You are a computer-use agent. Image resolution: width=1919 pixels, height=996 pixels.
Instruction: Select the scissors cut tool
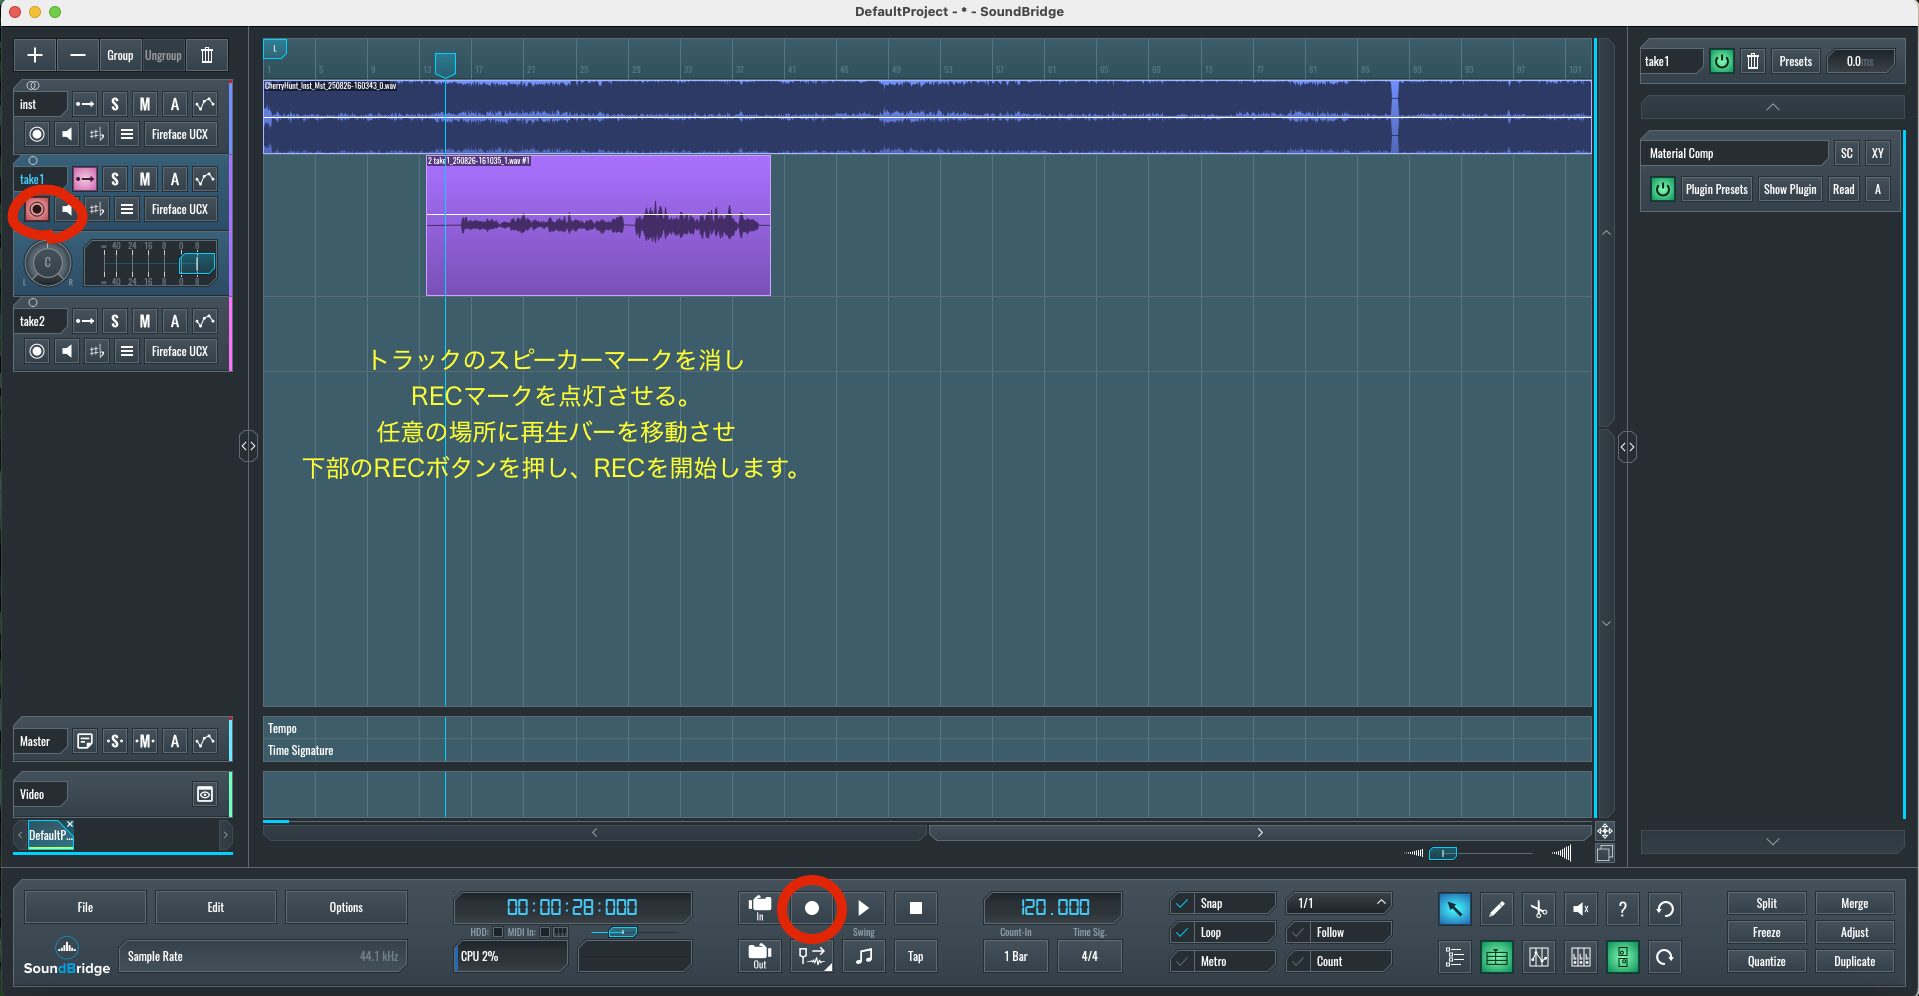(1539, 908)
